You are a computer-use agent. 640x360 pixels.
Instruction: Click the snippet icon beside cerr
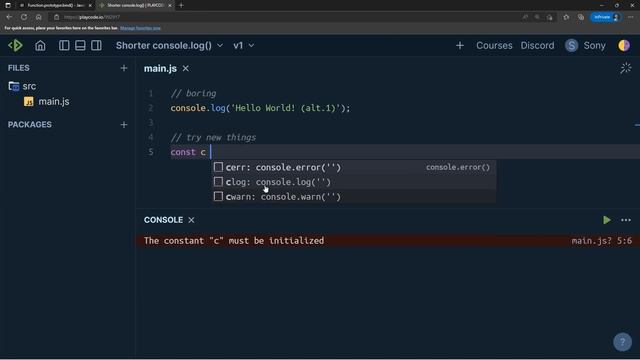click(218, 167)
